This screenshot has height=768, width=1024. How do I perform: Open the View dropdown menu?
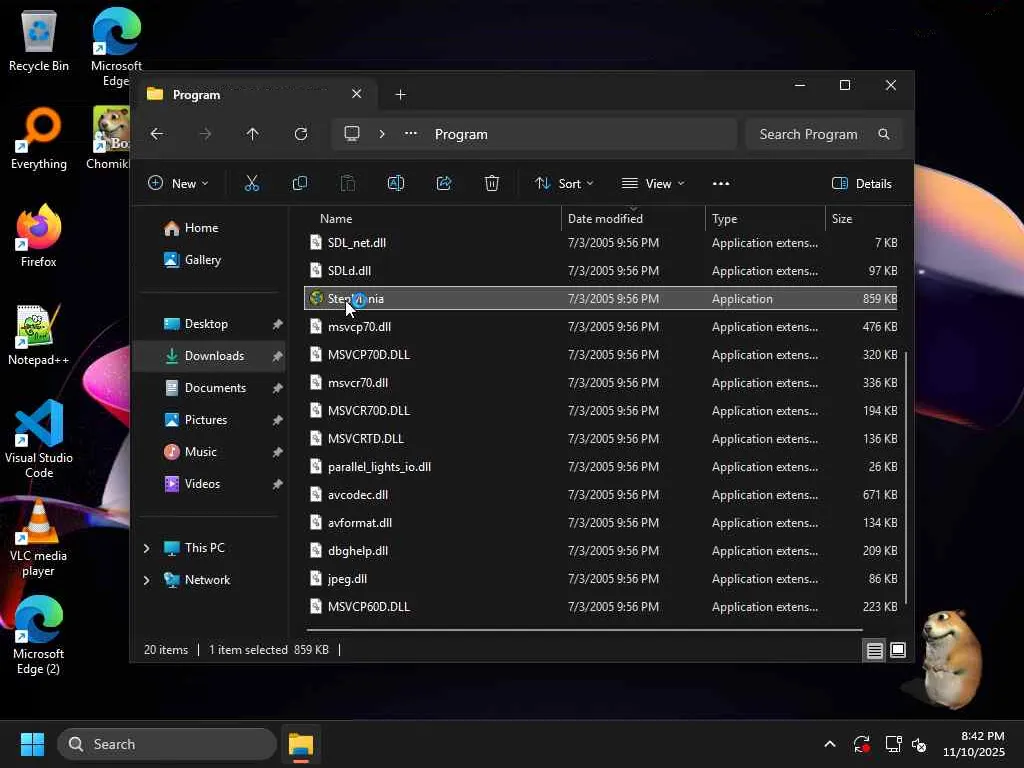[653, 183]
